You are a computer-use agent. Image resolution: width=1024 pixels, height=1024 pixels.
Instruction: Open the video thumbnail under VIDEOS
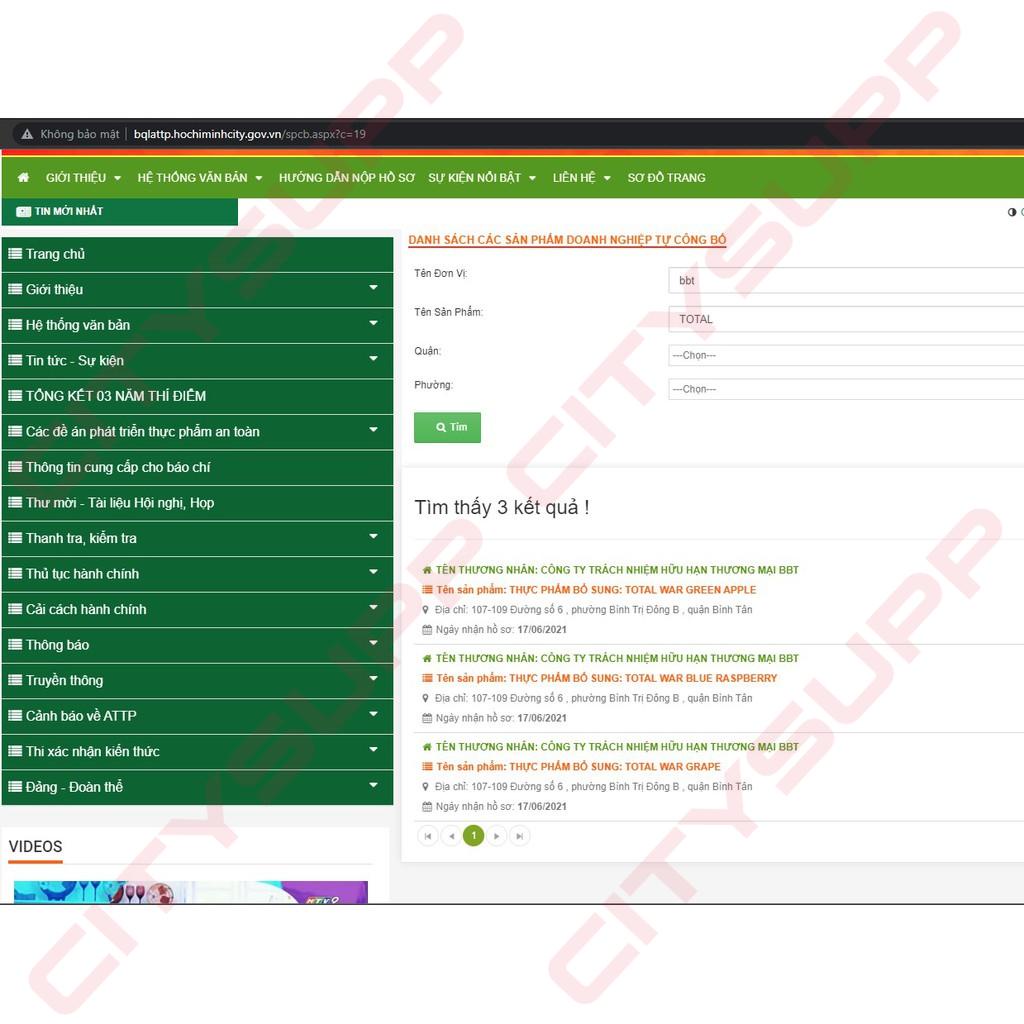(x=190, y=891)
